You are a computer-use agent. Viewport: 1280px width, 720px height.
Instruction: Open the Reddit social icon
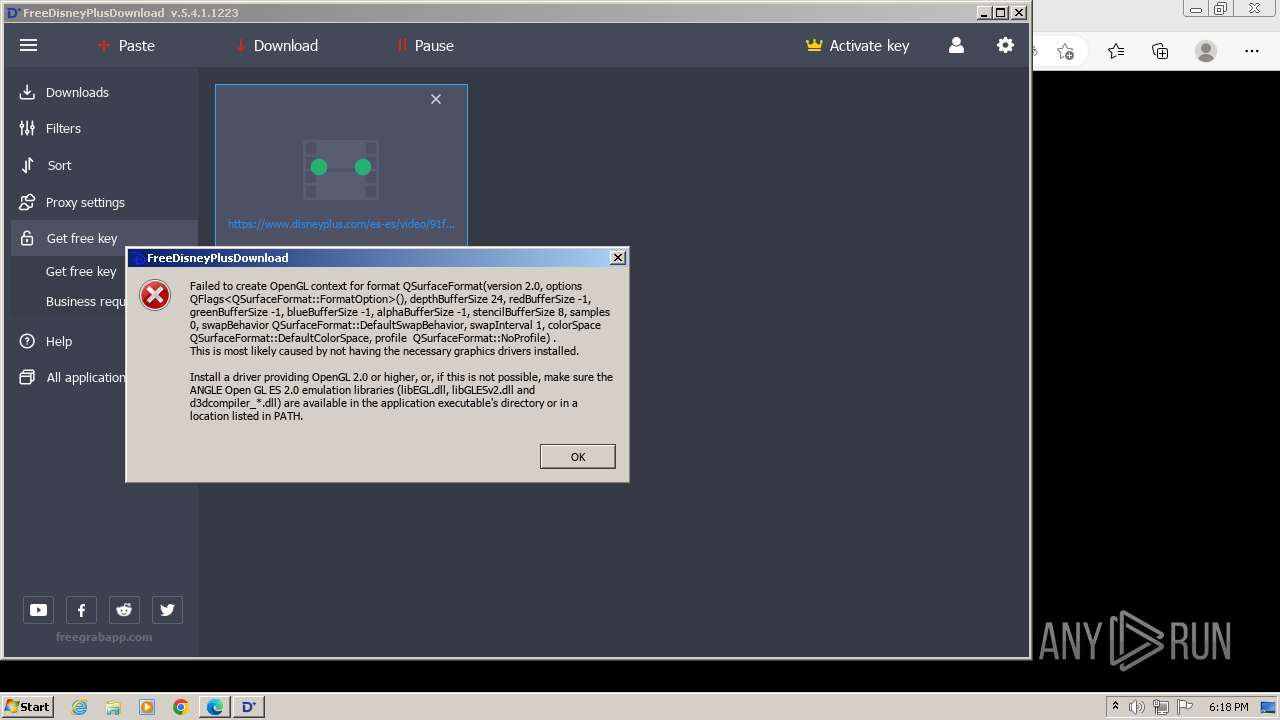(124, 609)
